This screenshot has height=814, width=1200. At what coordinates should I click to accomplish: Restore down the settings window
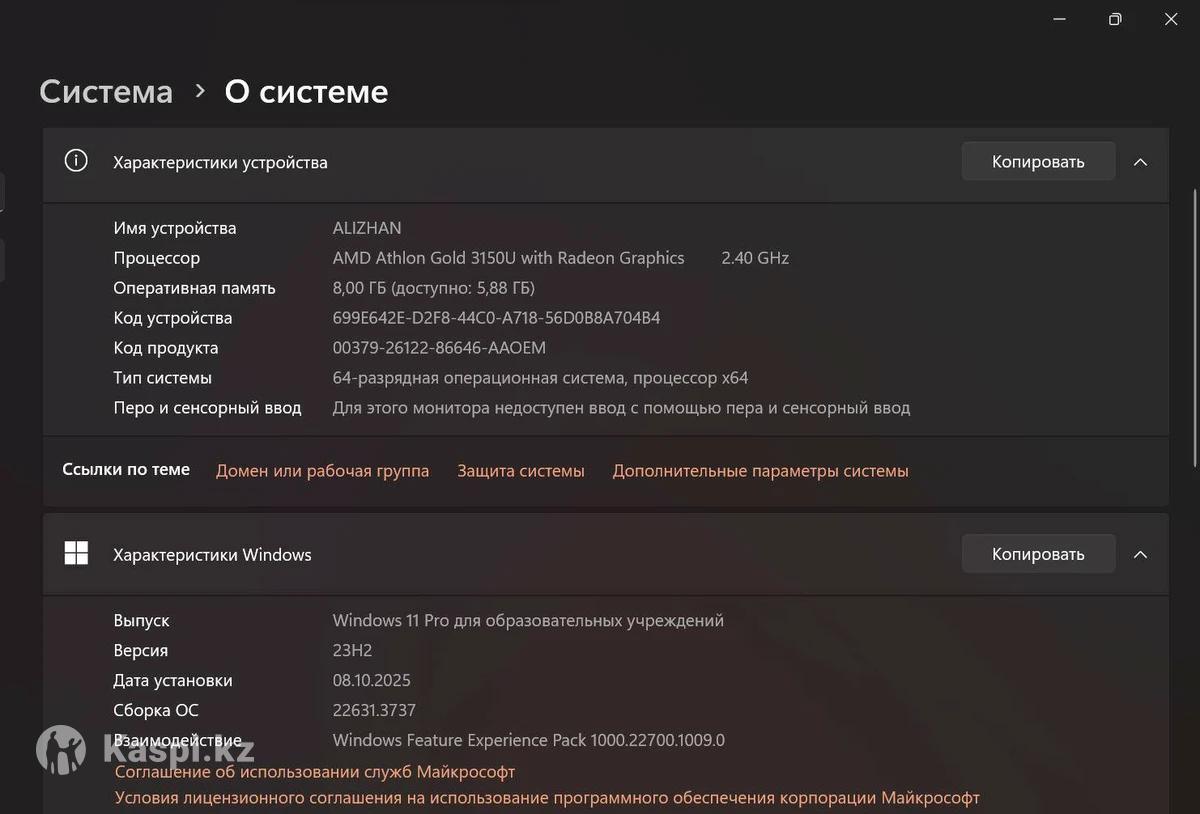point(1115,19)
